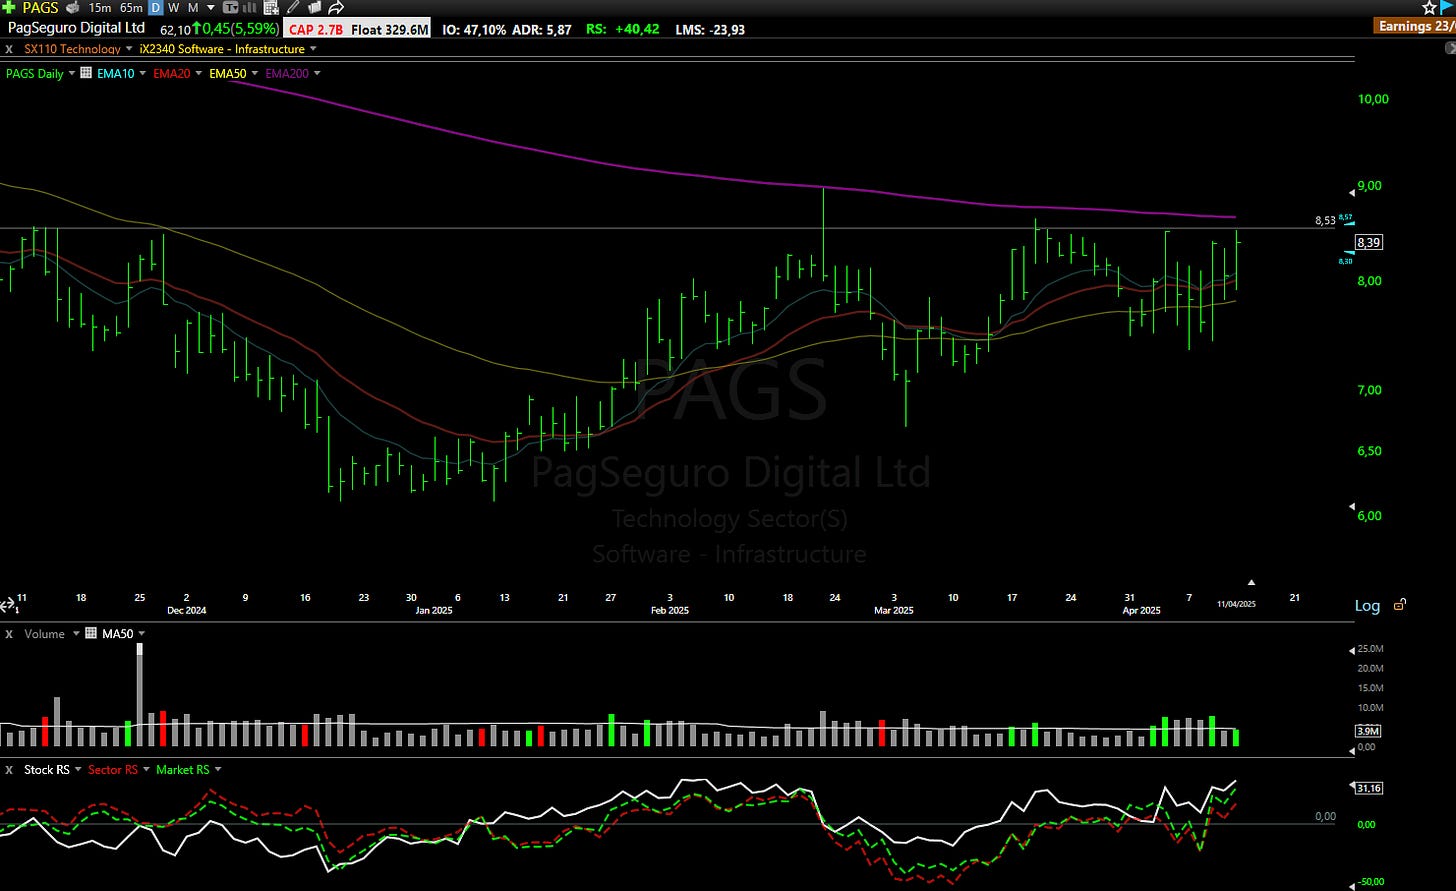This screenshot has width=1456, height=891.
Task: Click the grid icon before MA50
Action: (91, 634)
